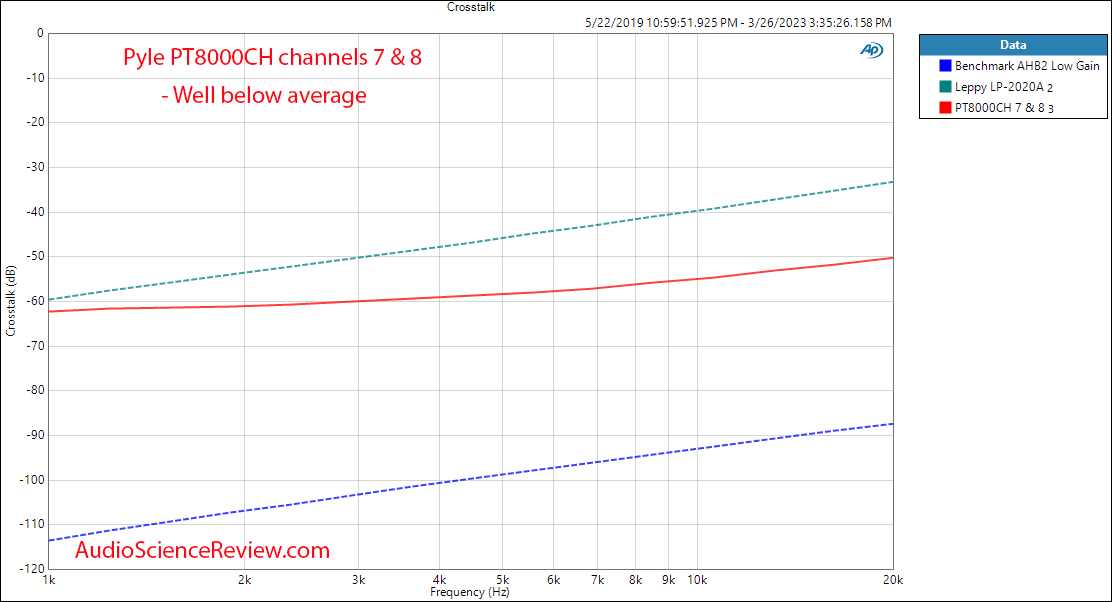This screenshot has height=602, width=1112.
Task: Click the '20k' frequency tick label
Action: [x=893, y=580]
